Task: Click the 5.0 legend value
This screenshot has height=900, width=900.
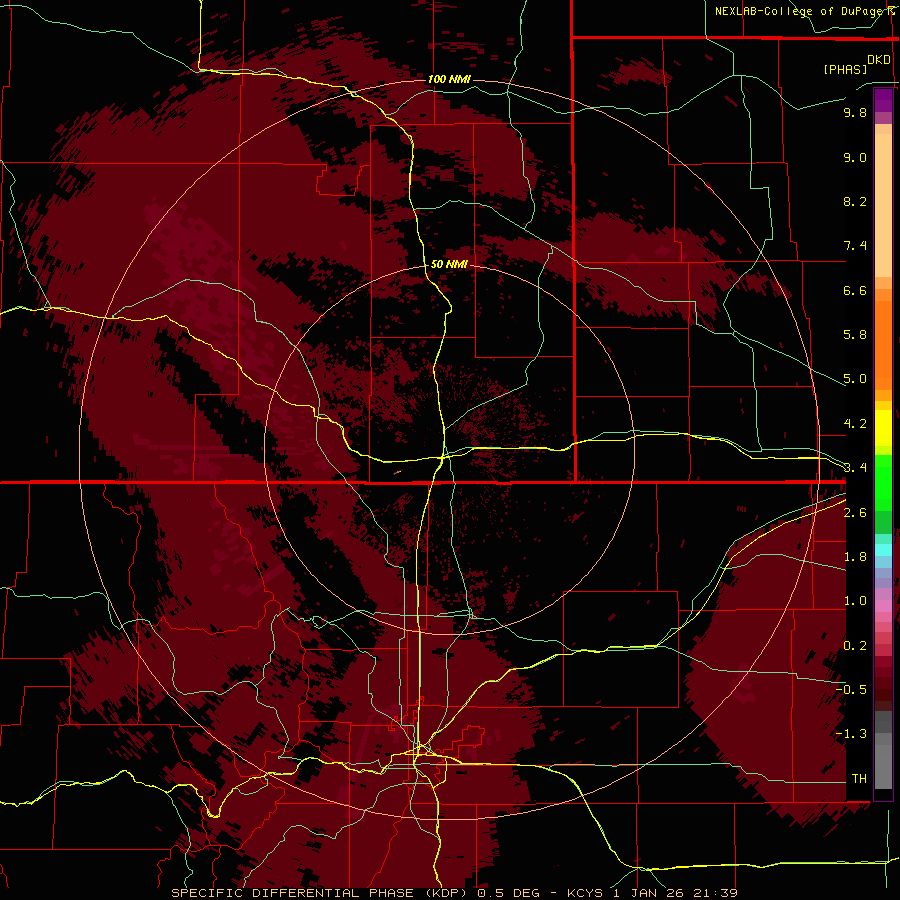Action: tap(855, 379)
